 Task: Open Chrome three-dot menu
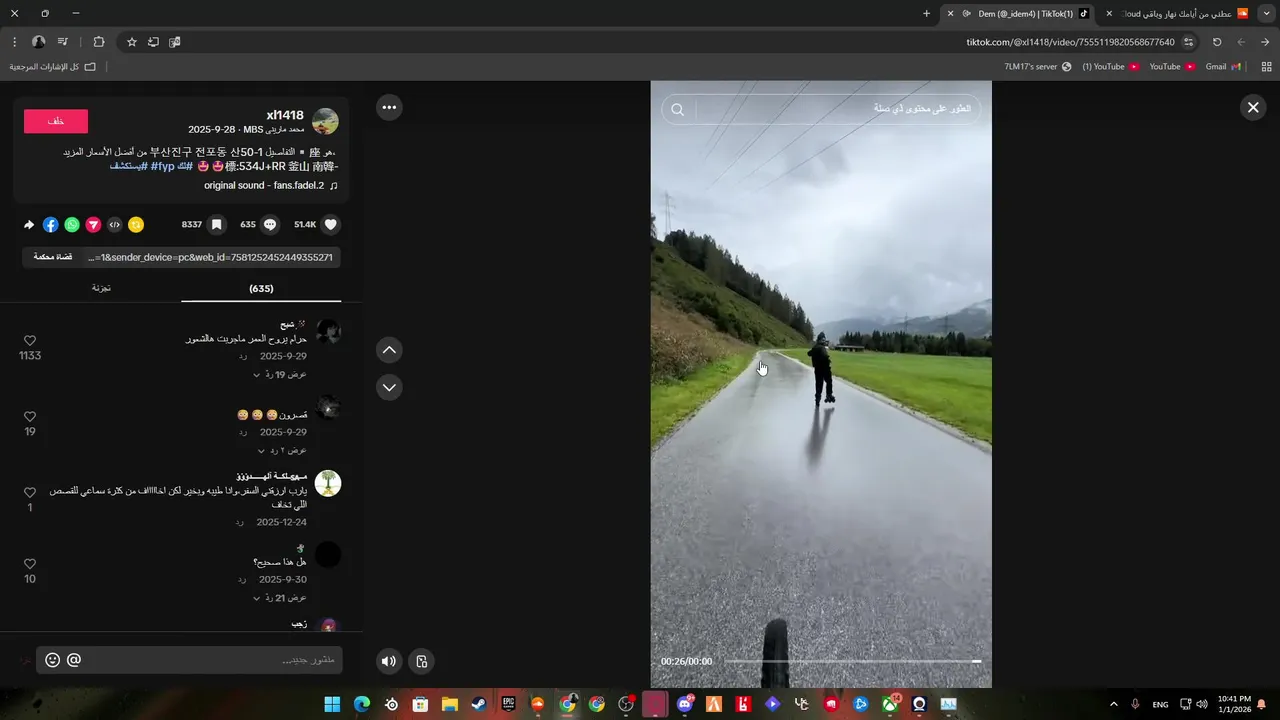pyautogui.click(x=14, y=42)
